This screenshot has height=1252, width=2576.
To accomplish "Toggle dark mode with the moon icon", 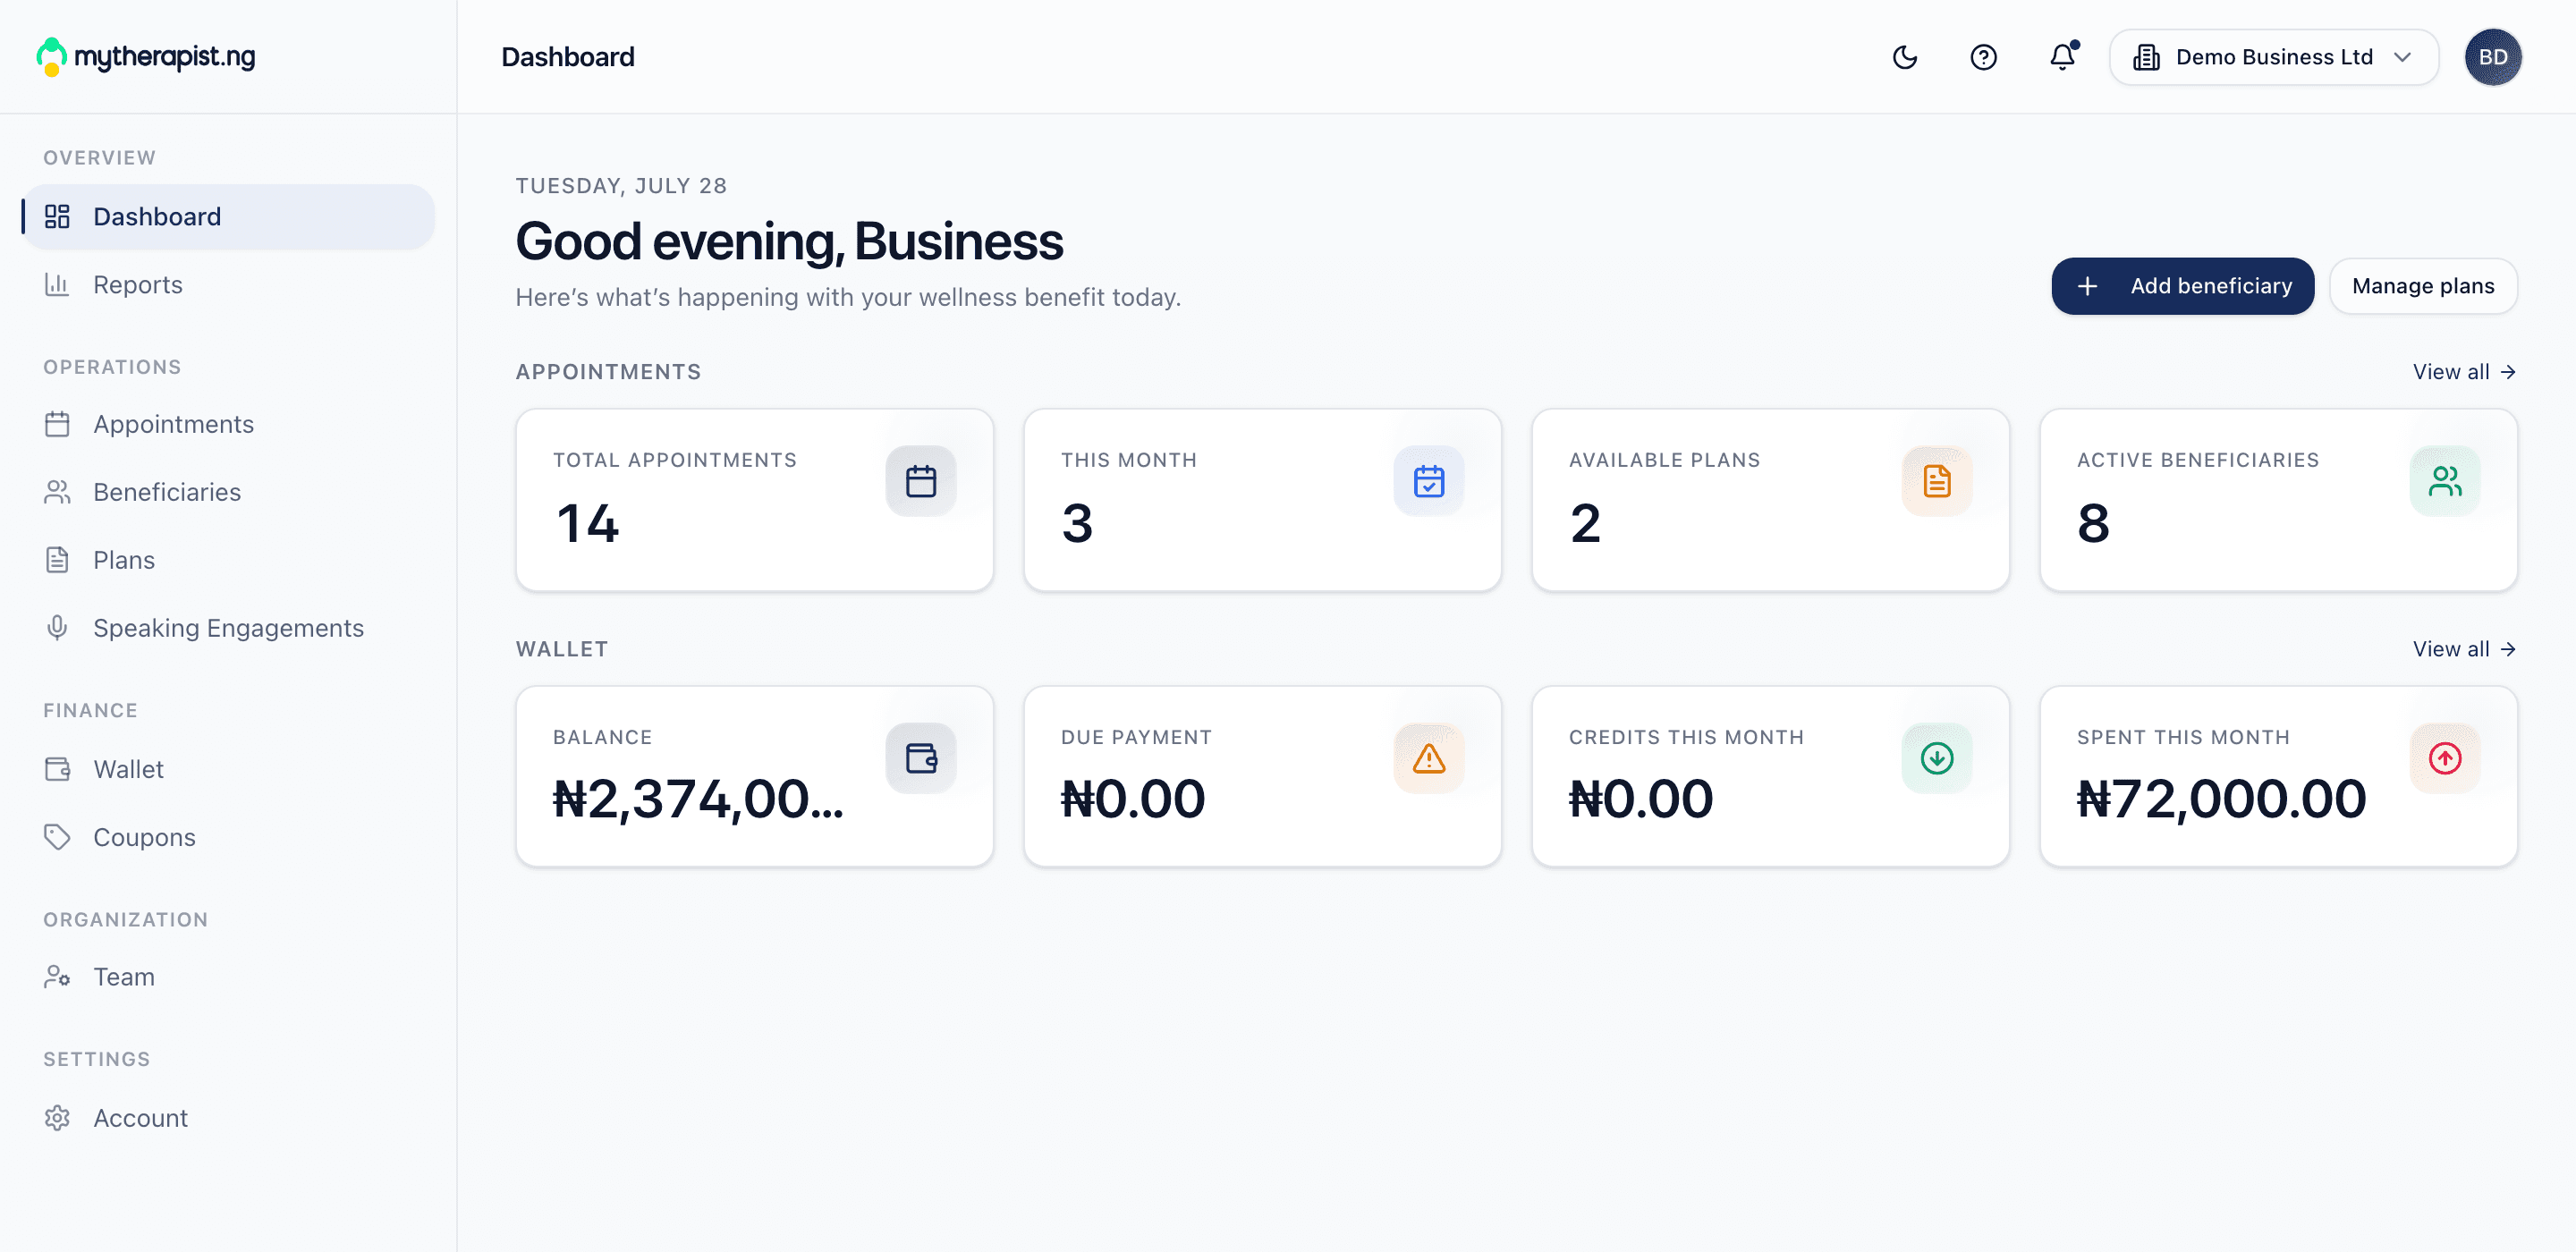I will (x=1905, y=57).
